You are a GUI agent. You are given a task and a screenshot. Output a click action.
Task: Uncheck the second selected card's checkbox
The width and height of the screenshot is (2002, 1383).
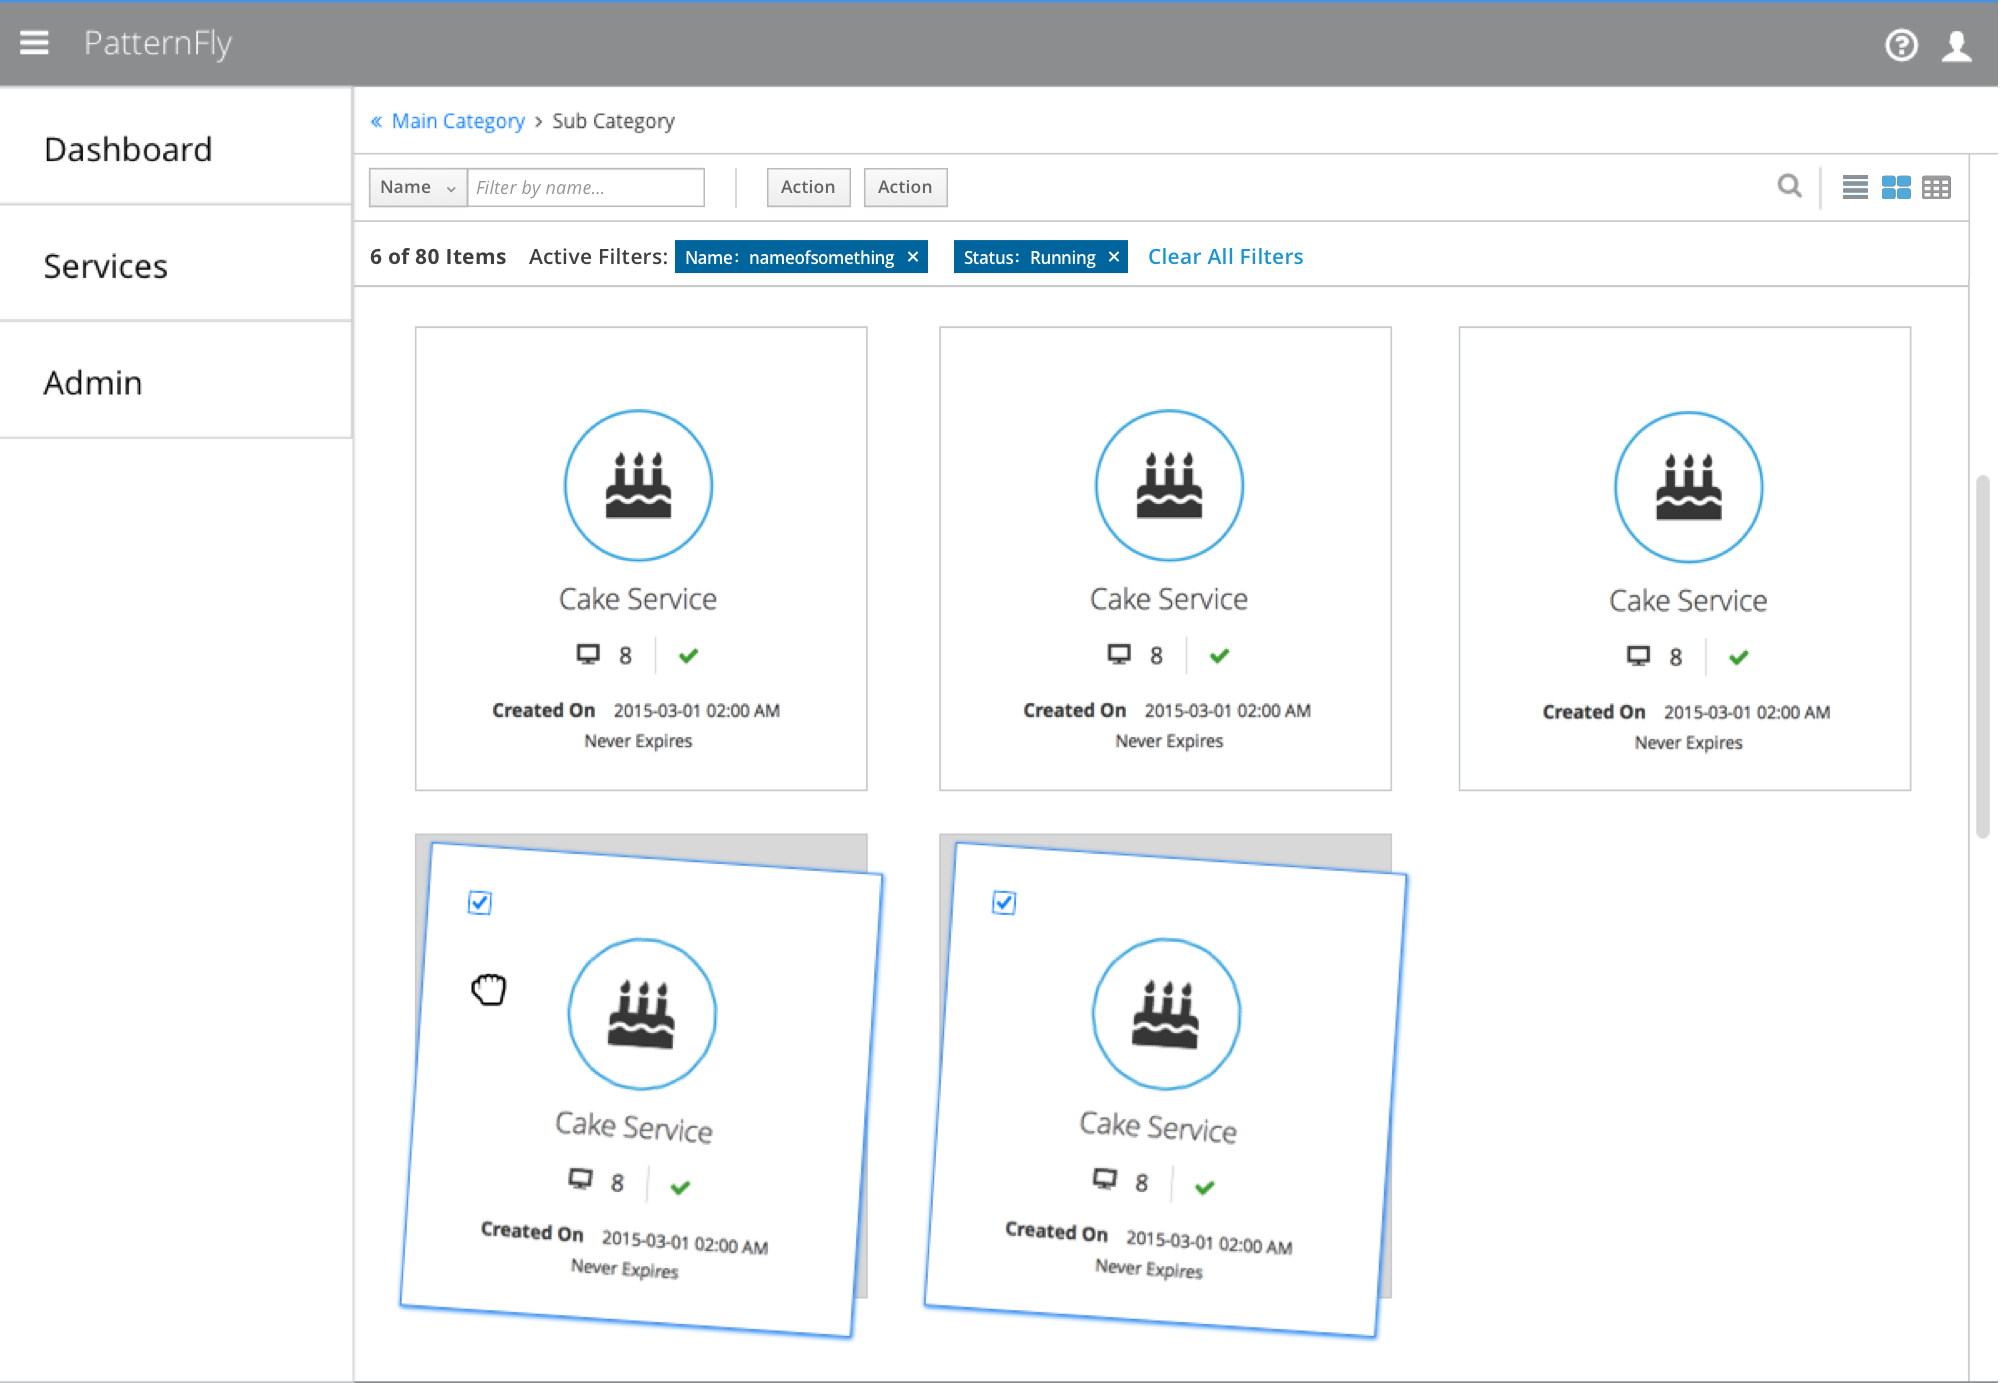[x=1004, y=903]
